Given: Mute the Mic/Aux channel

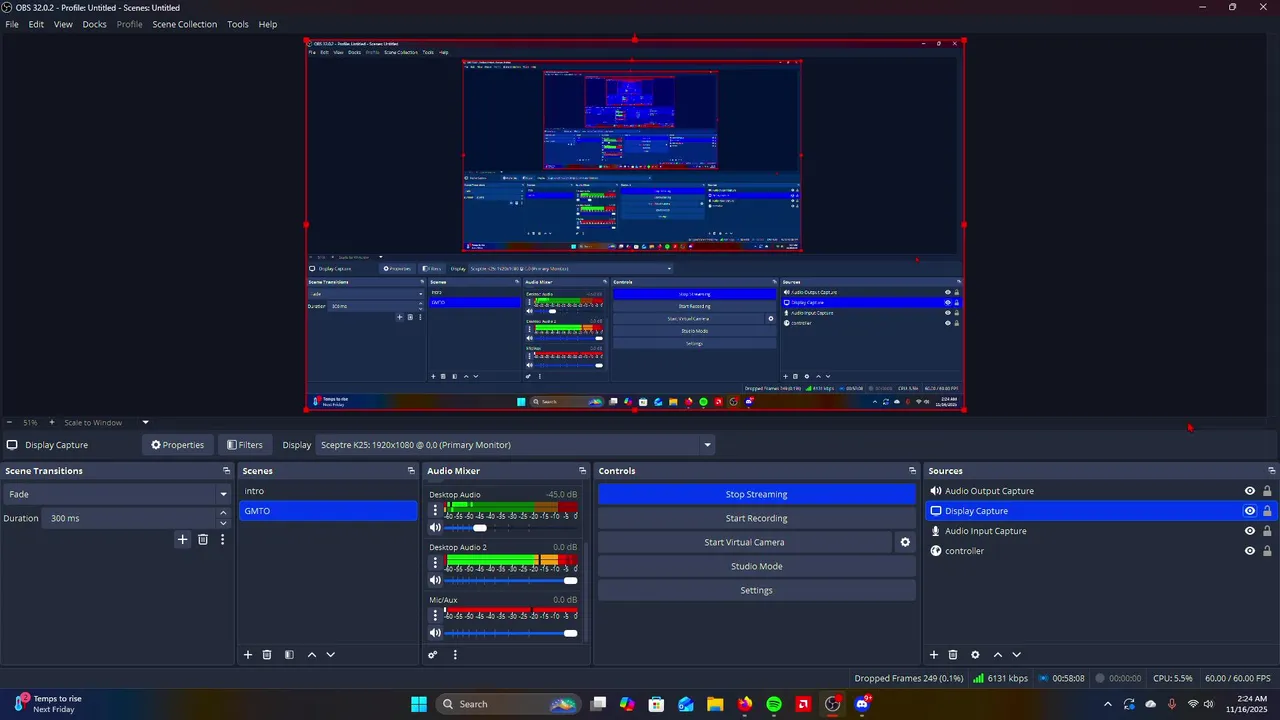Looking at the screenshot, I should pos(435,633).
